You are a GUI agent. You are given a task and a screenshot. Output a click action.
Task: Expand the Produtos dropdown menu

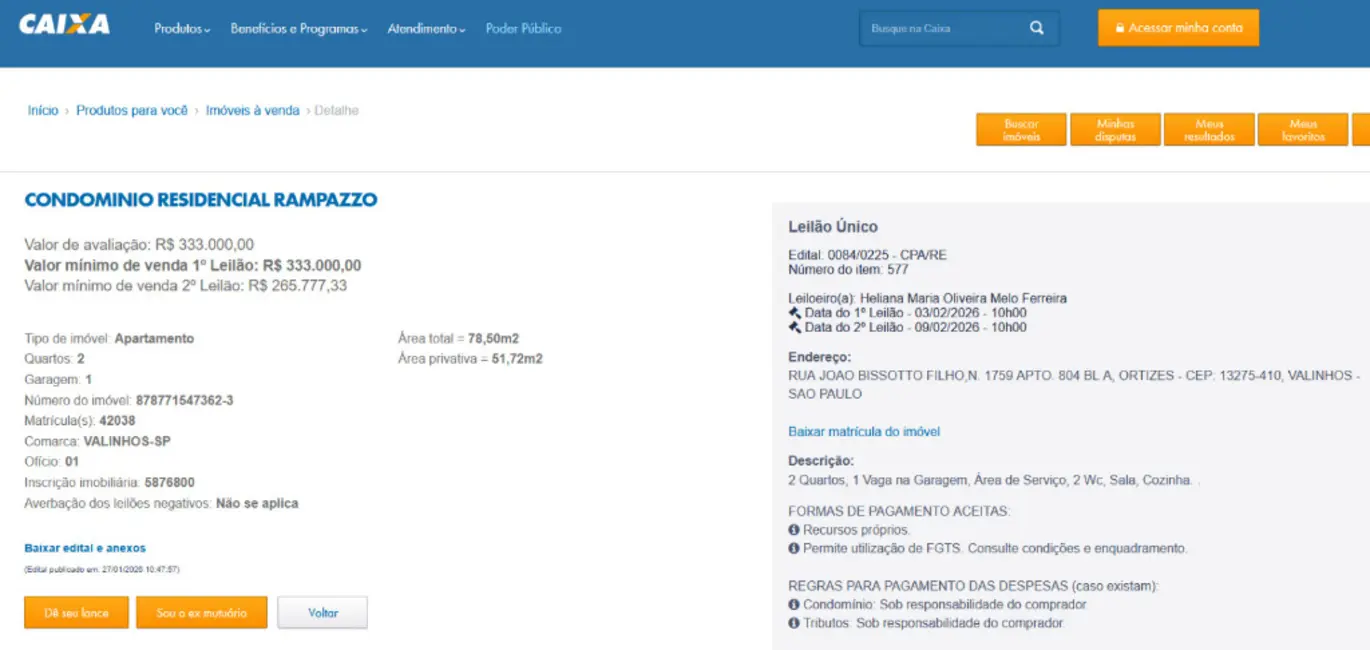tap(182, 29)
